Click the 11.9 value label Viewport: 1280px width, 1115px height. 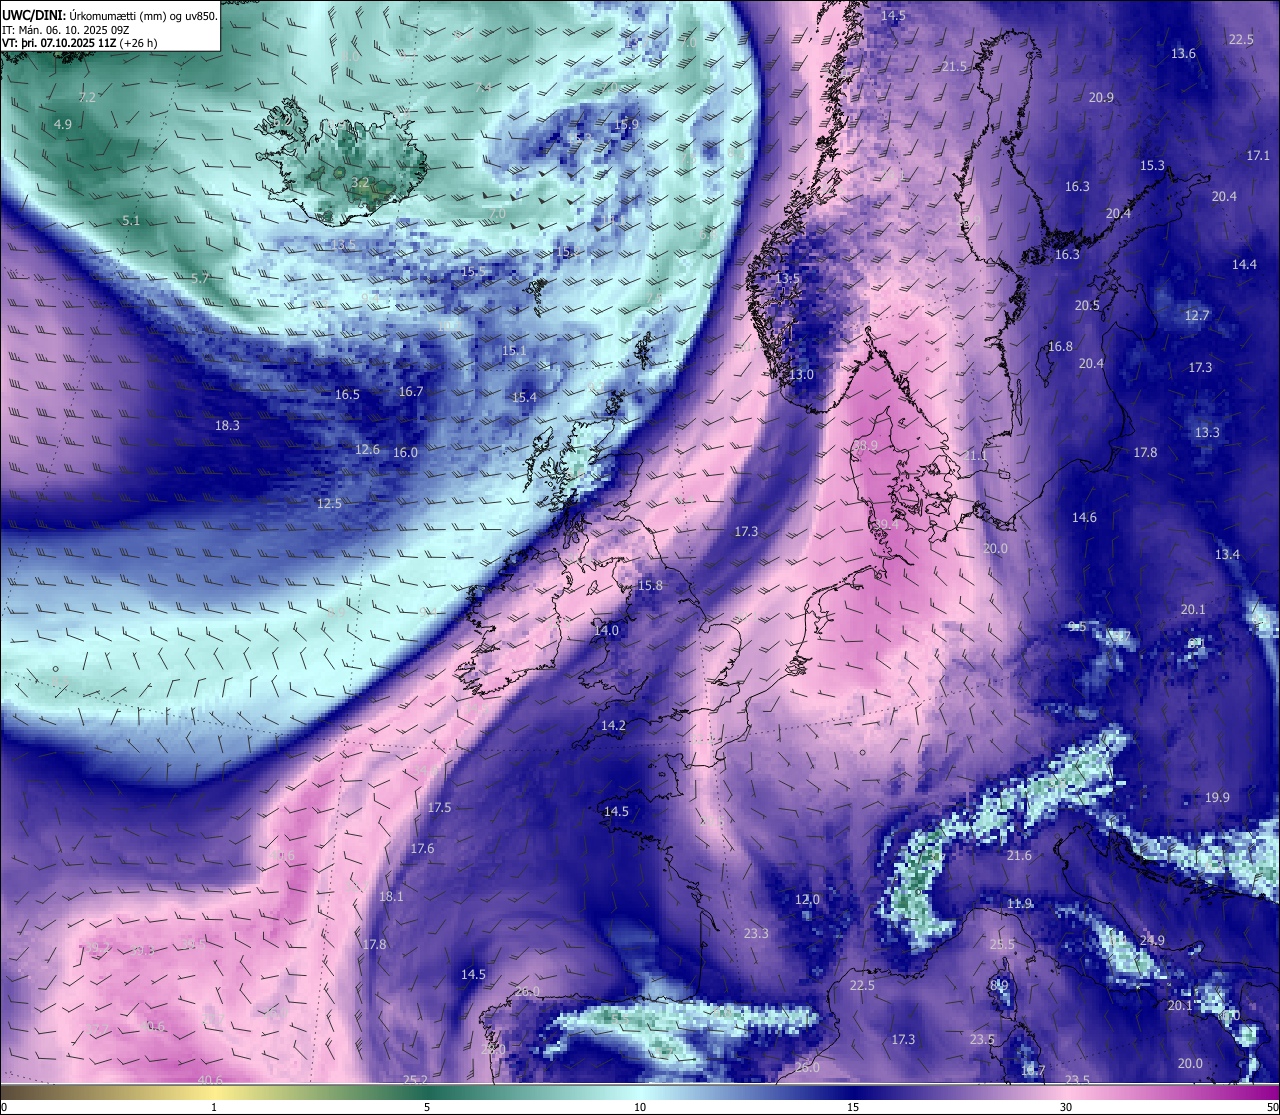coord(1020,903)
